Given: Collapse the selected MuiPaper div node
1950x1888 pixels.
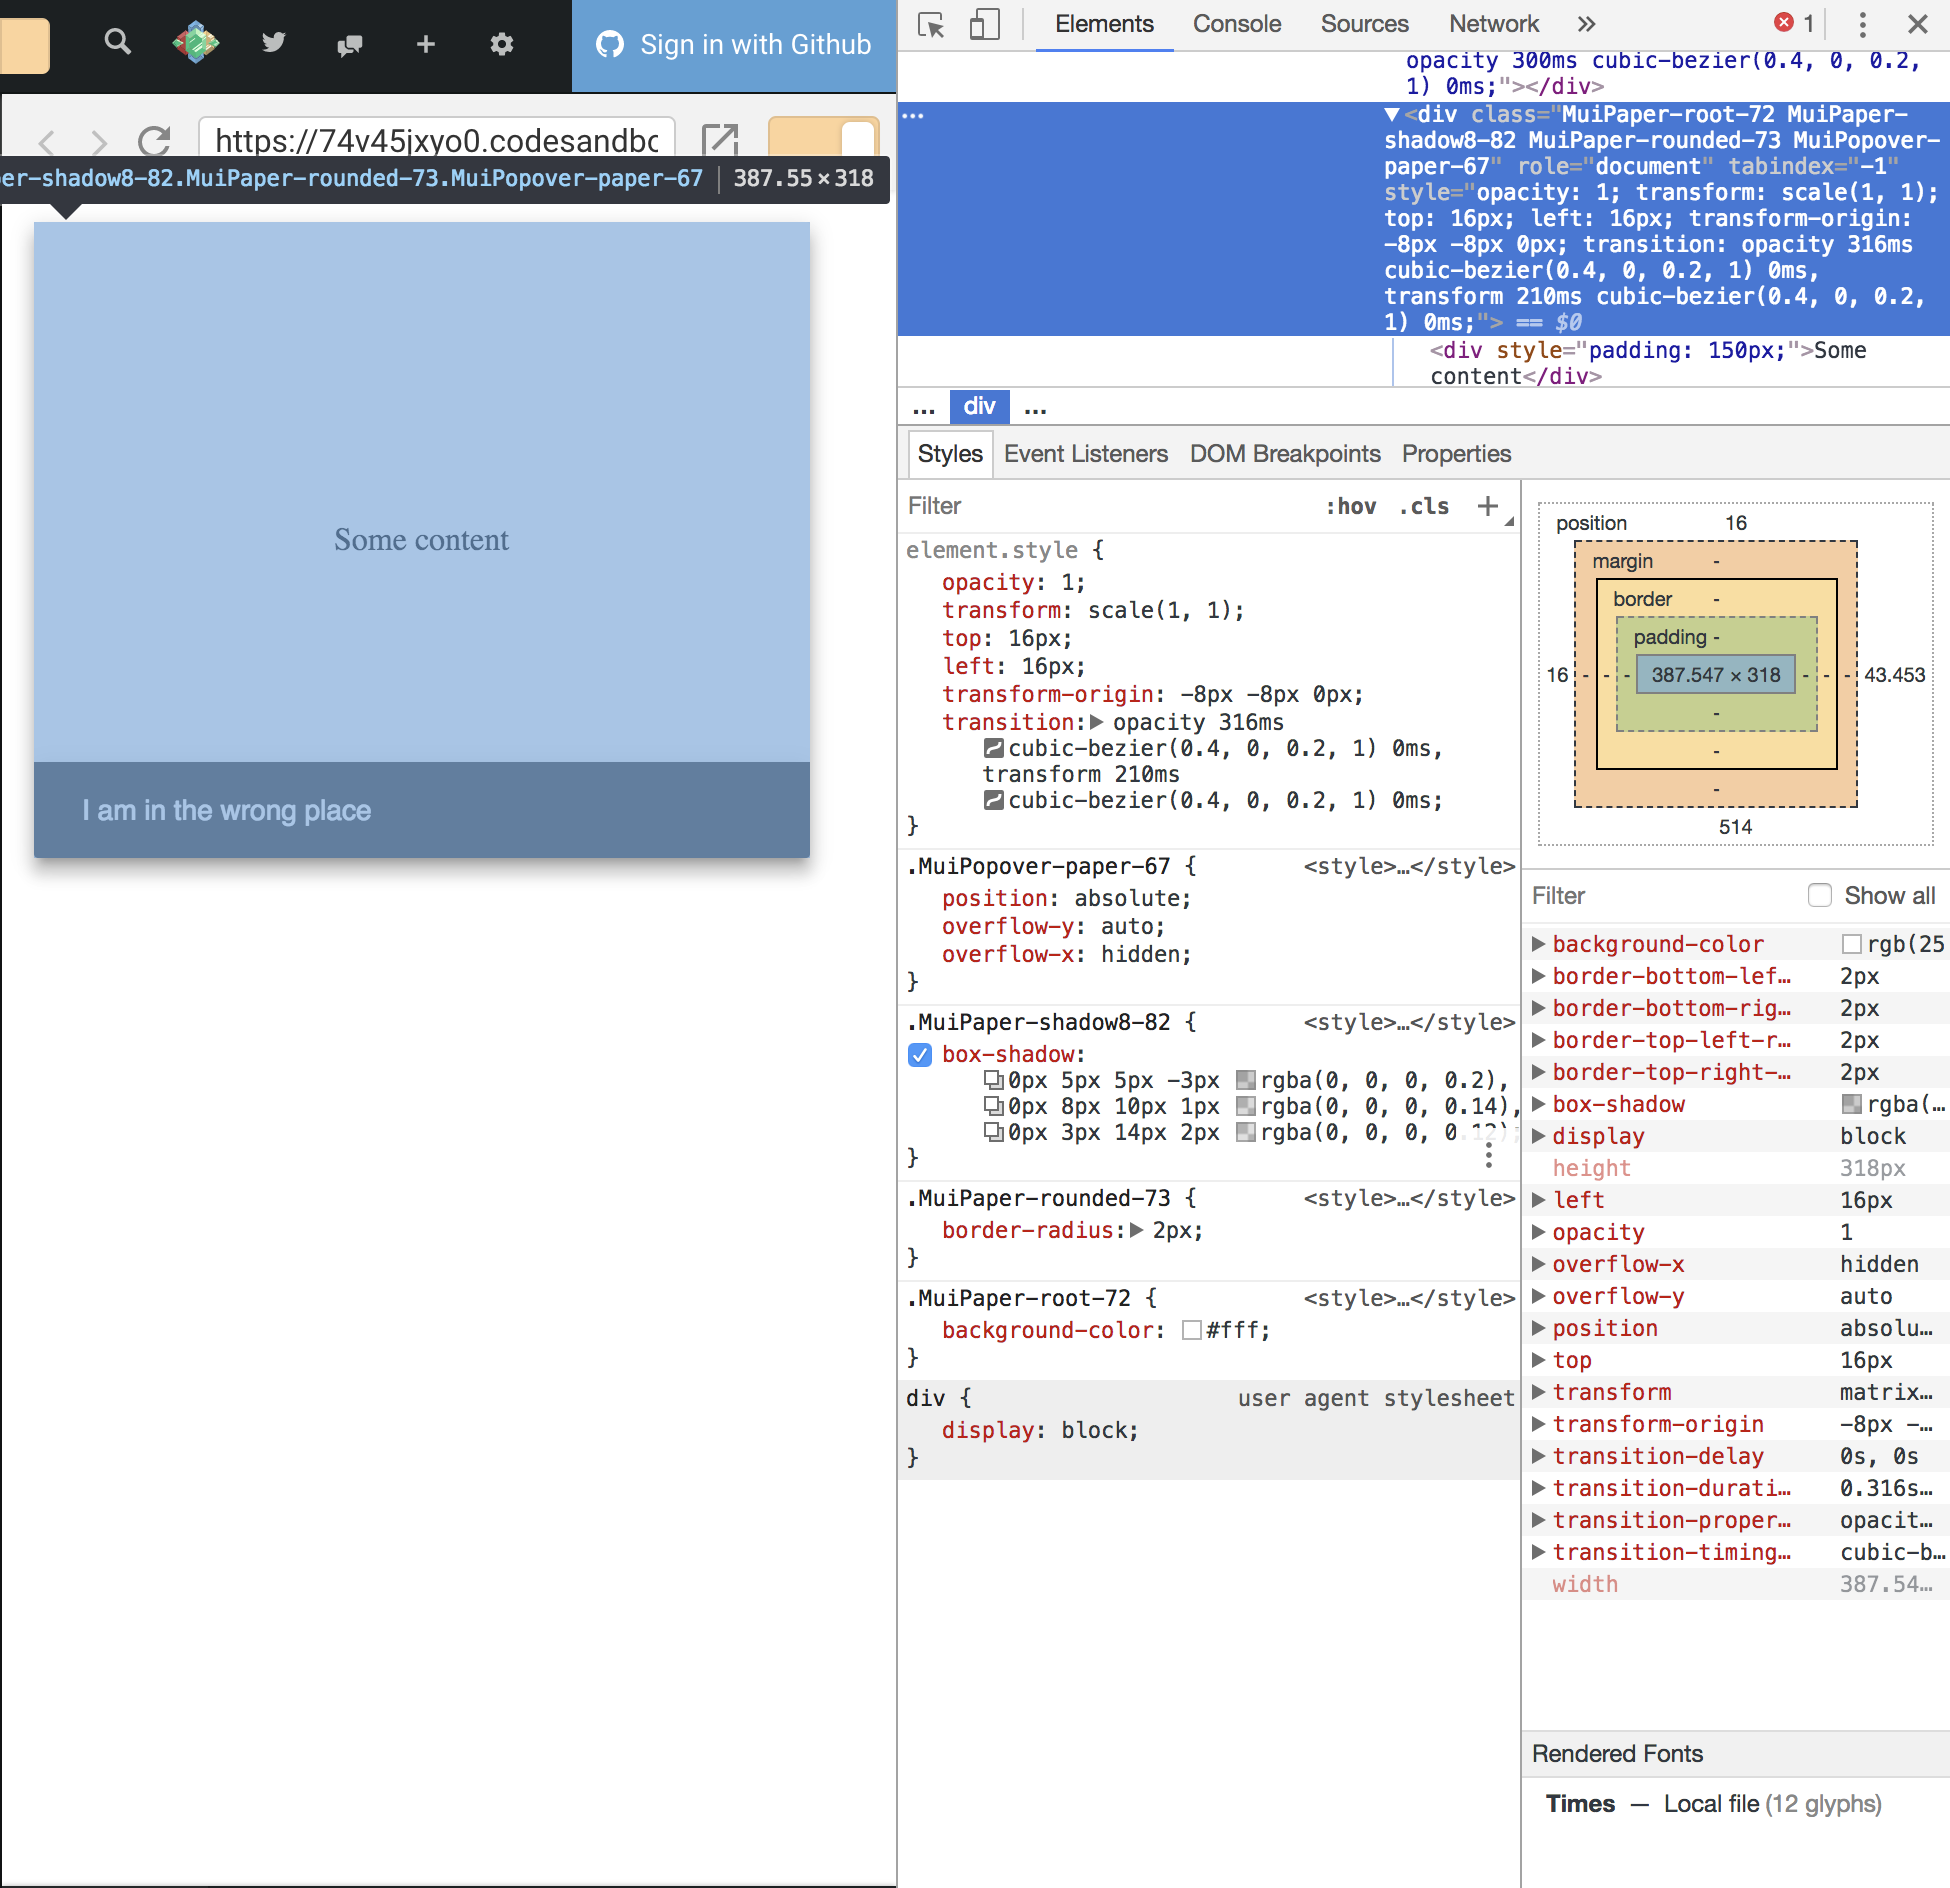Looking at the screenshot, I should [1389, 114].
